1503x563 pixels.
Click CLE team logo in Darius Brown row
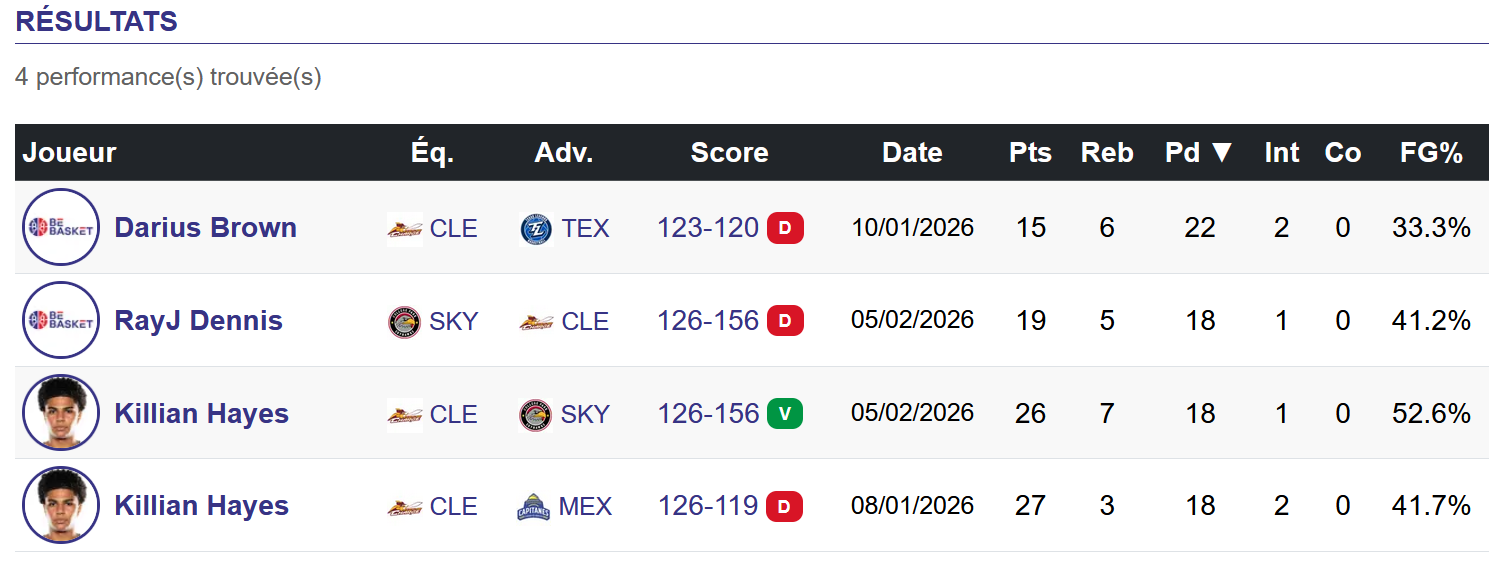[x=404, y=229]
